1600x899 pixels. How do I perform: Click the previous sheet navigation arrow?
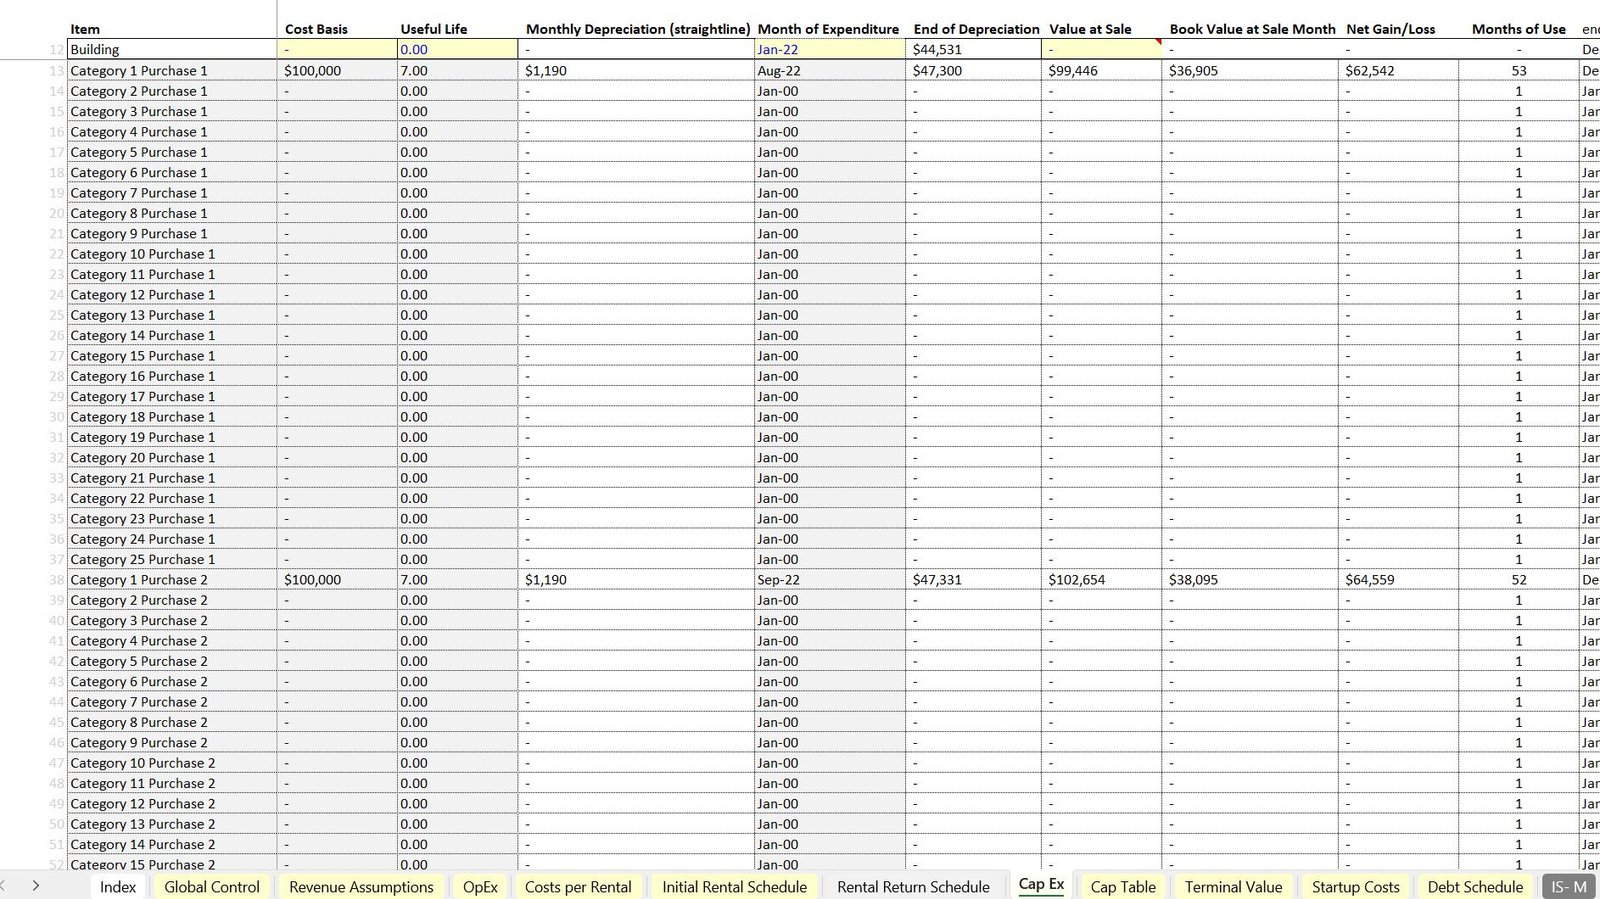(4, 886)
